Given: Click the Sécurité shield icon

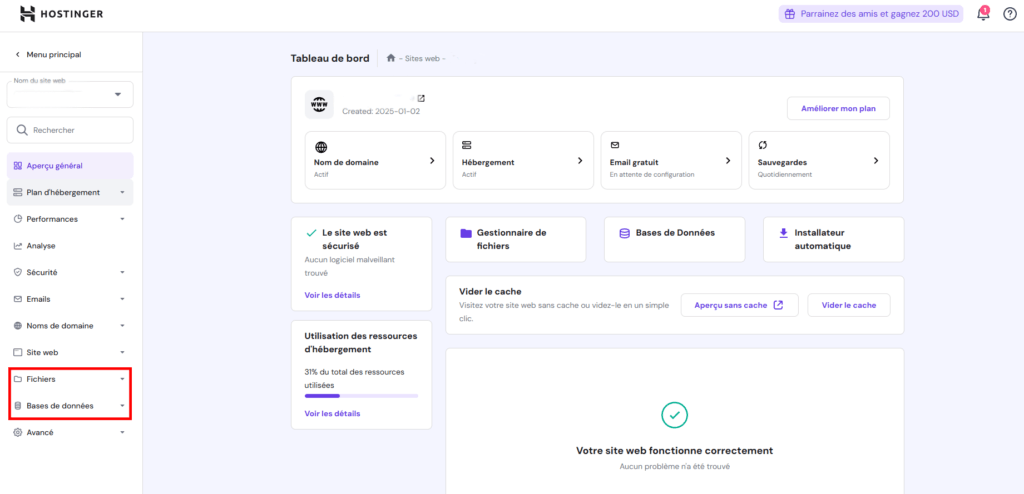Looking at the screenshot, I should (18, 272).
